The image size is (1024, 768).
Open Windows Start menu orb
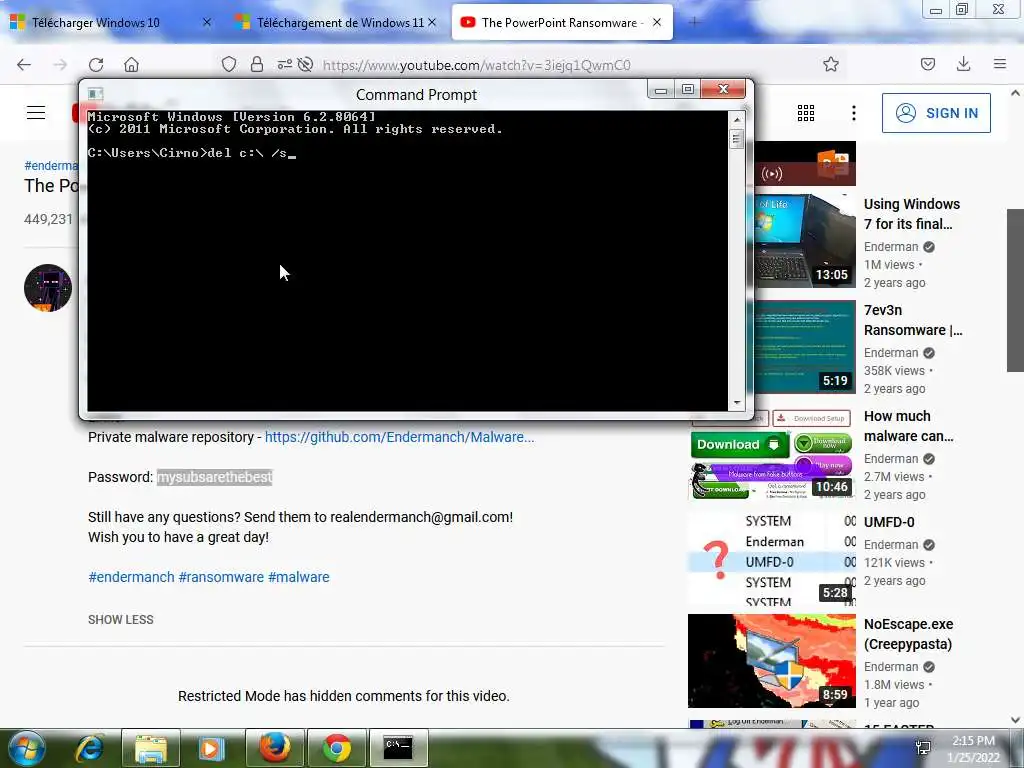tap(27, 748)
